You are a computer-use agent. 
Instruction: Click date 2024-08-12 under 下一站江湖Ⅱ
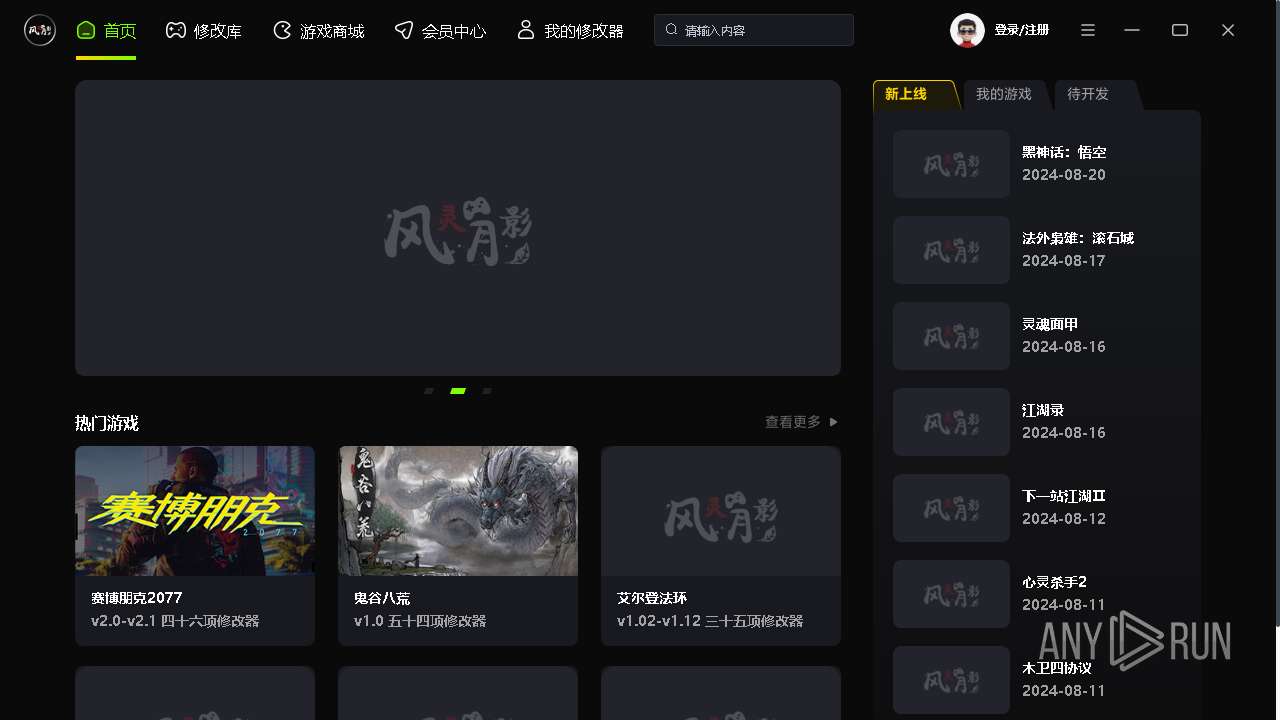pos(1064,519)
